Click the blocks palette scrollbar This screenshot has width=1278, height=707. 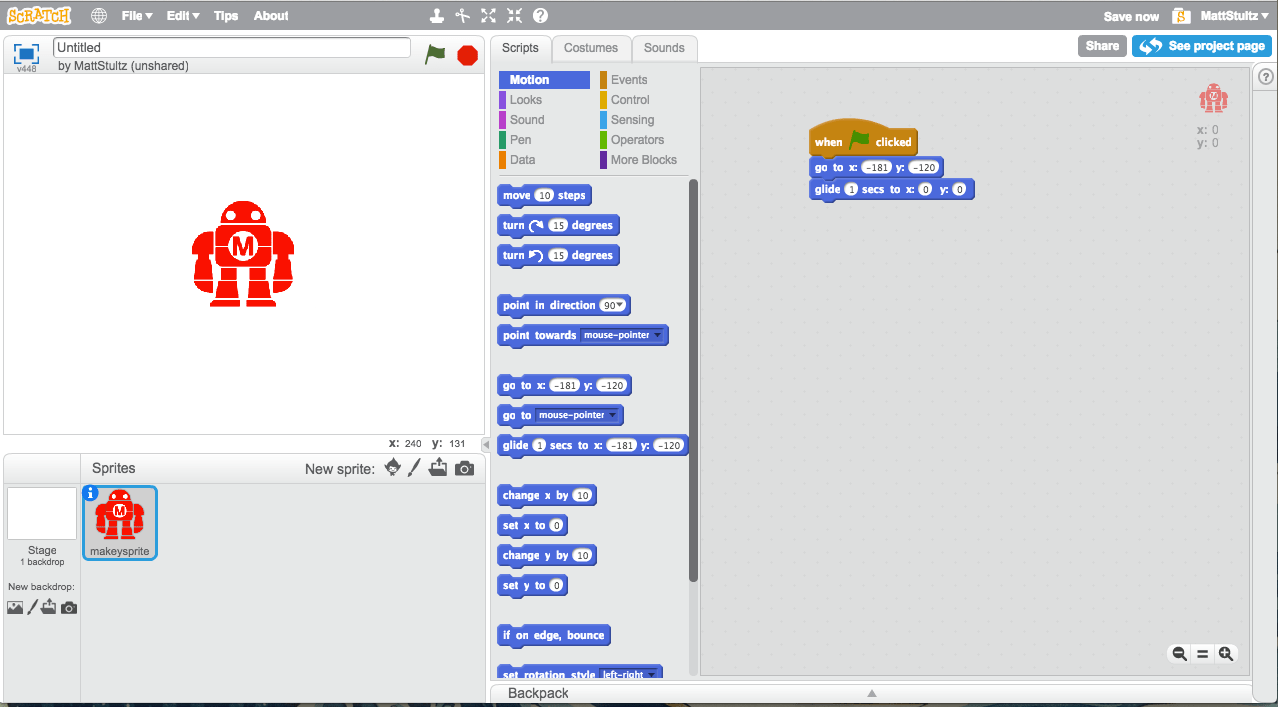[x=693, y=380]
